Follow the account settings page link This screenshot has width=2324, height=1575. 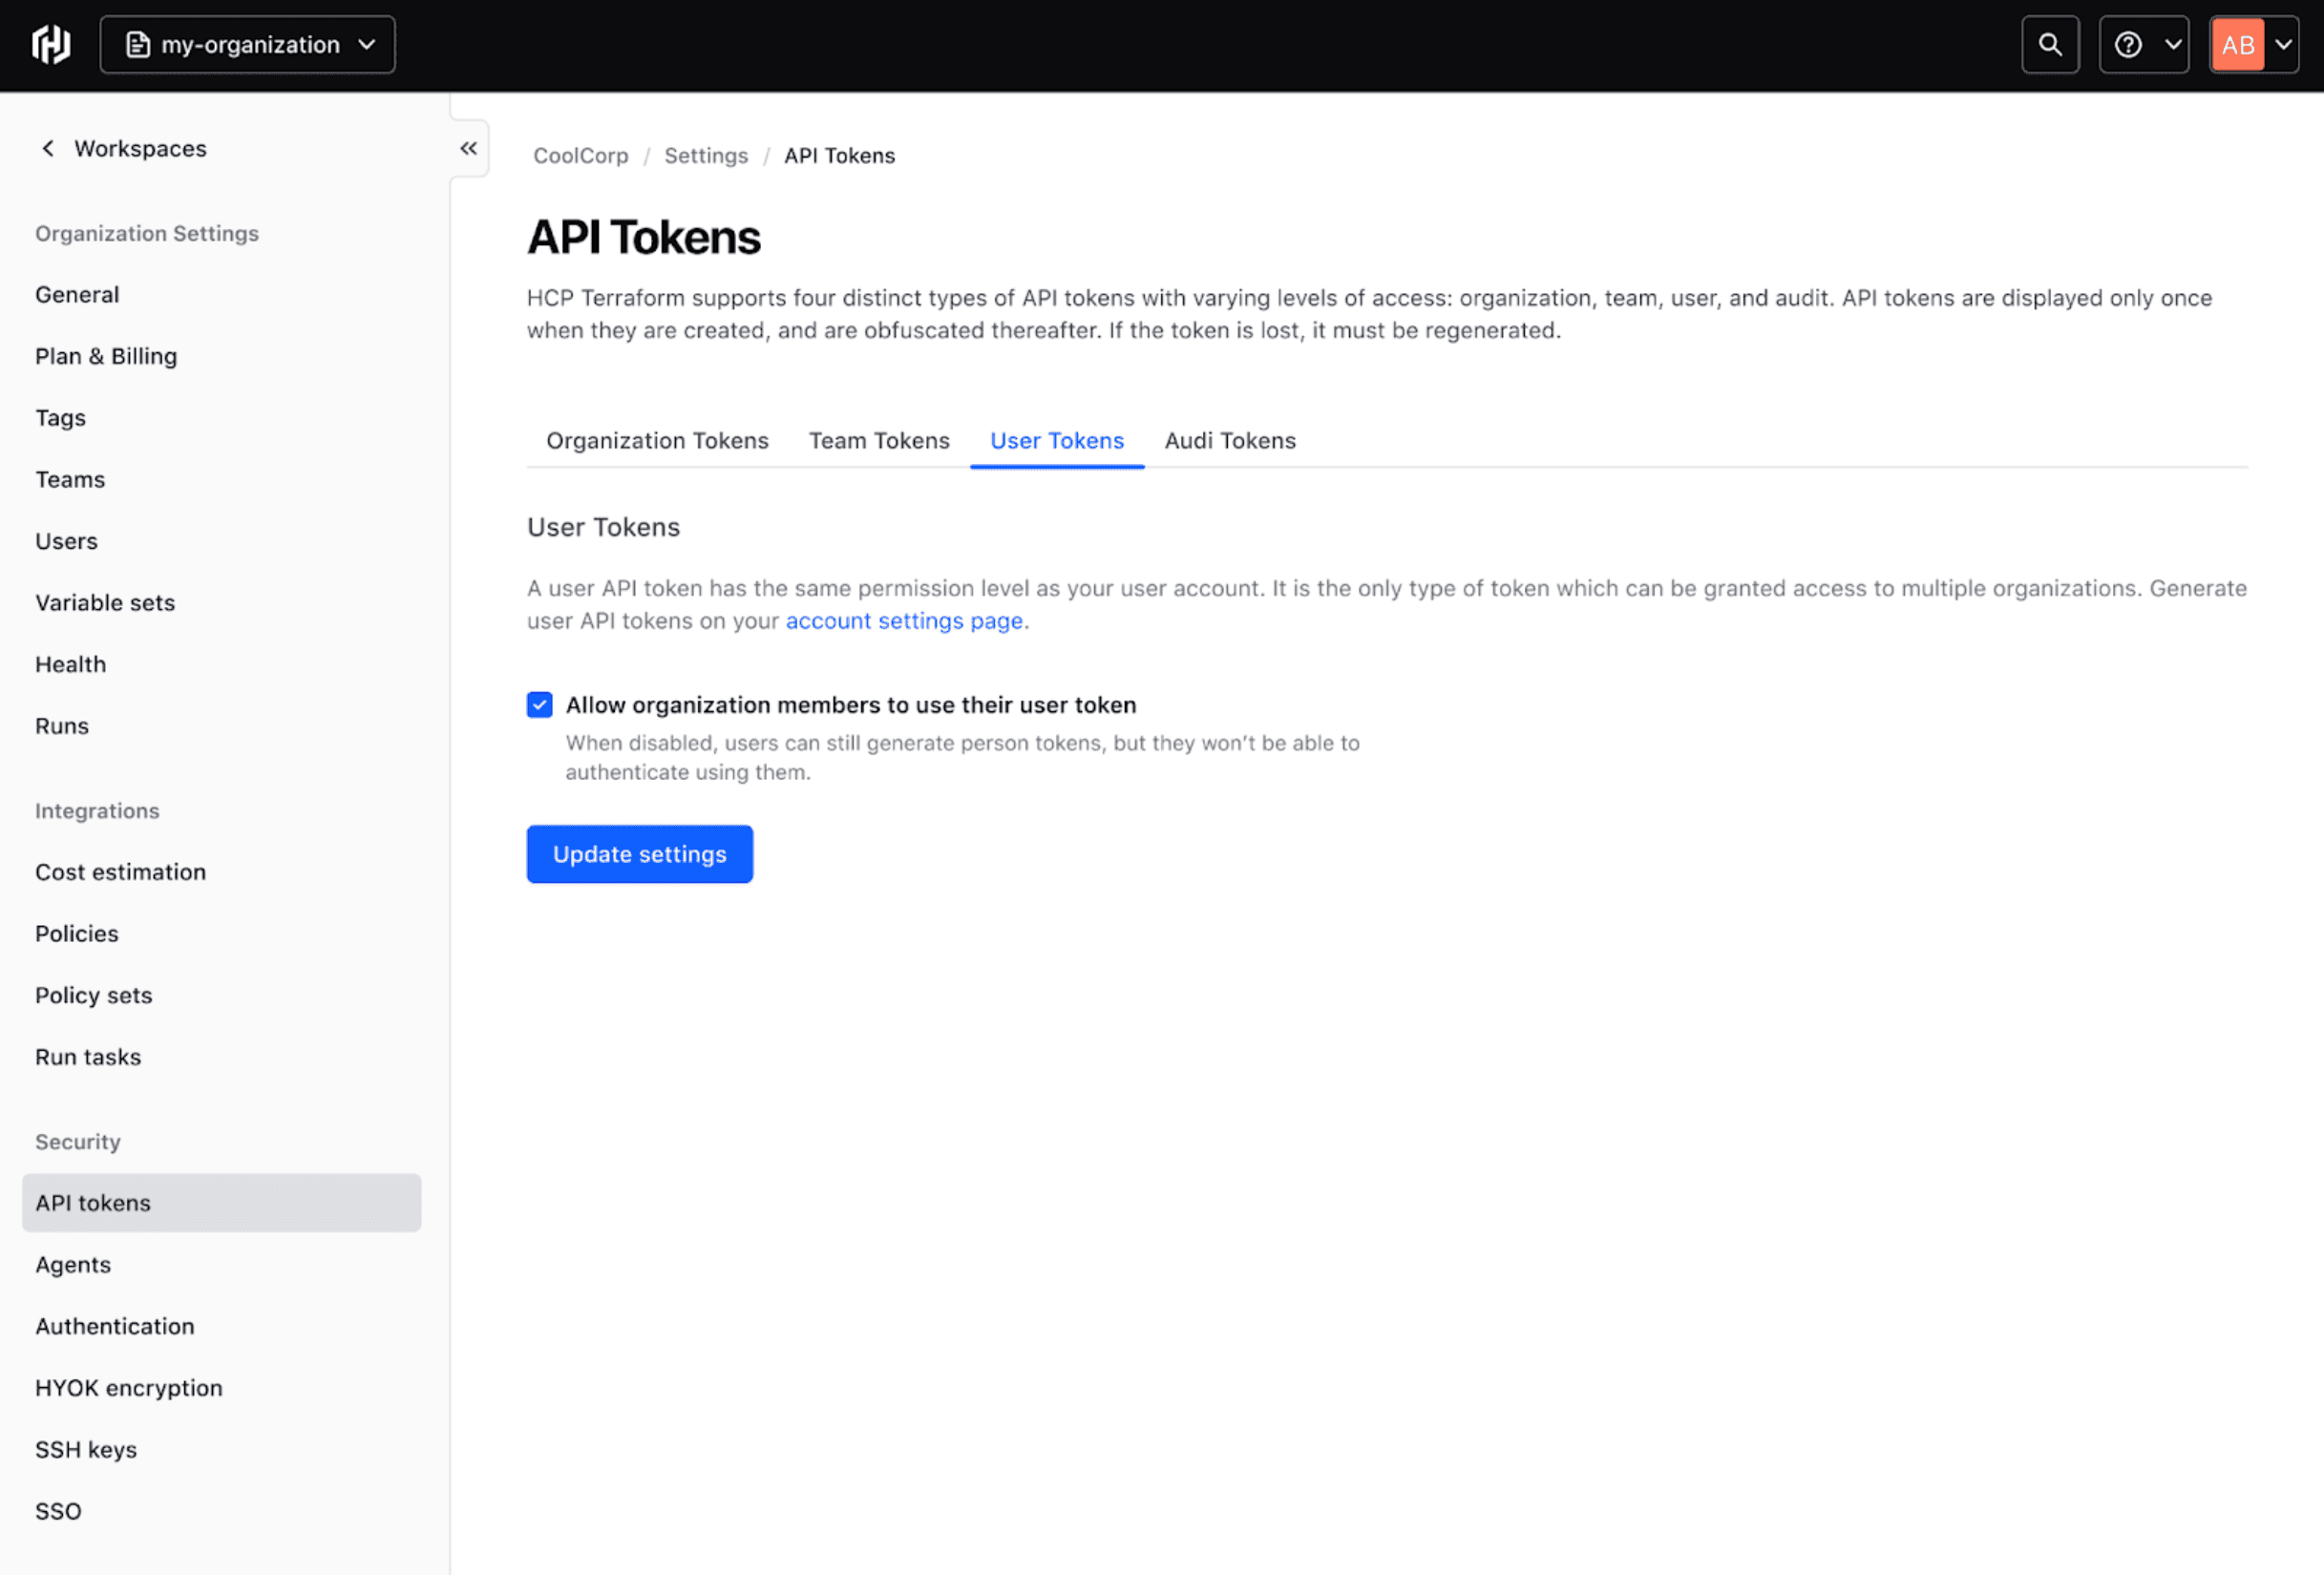[x=903, y=621]
